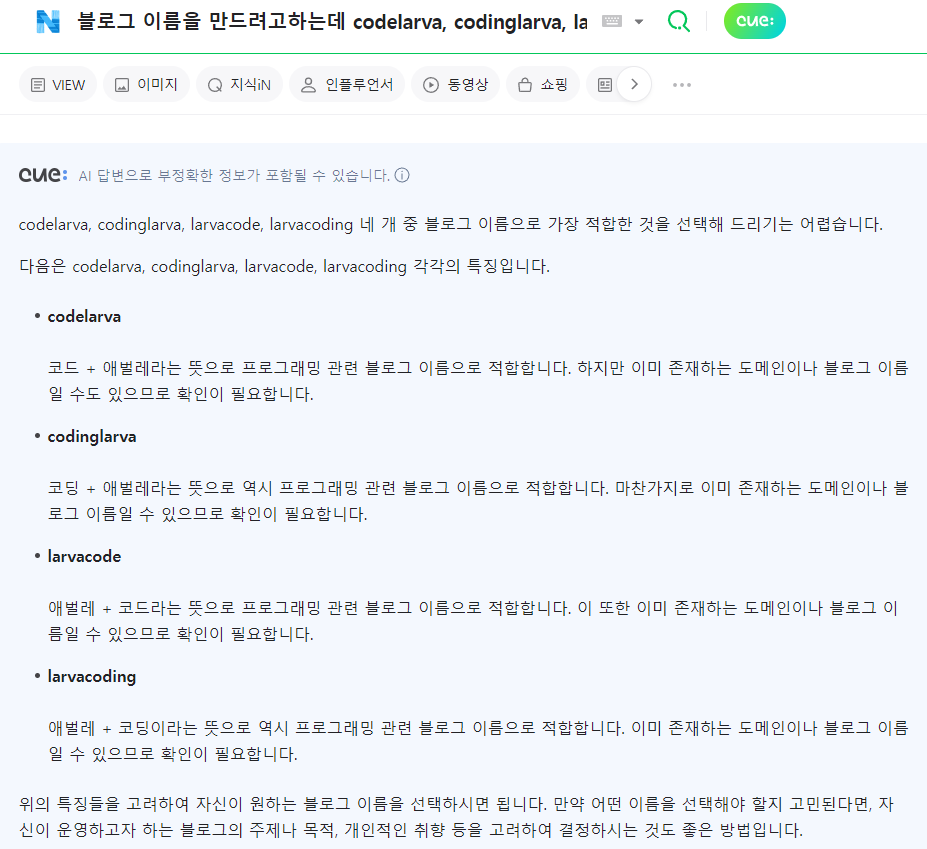Image resolution: width=927 pixels, height=849 pixels.
Task: Click the larvacode bullet heading
Action: pyautogui.click(x=84, y=557)
